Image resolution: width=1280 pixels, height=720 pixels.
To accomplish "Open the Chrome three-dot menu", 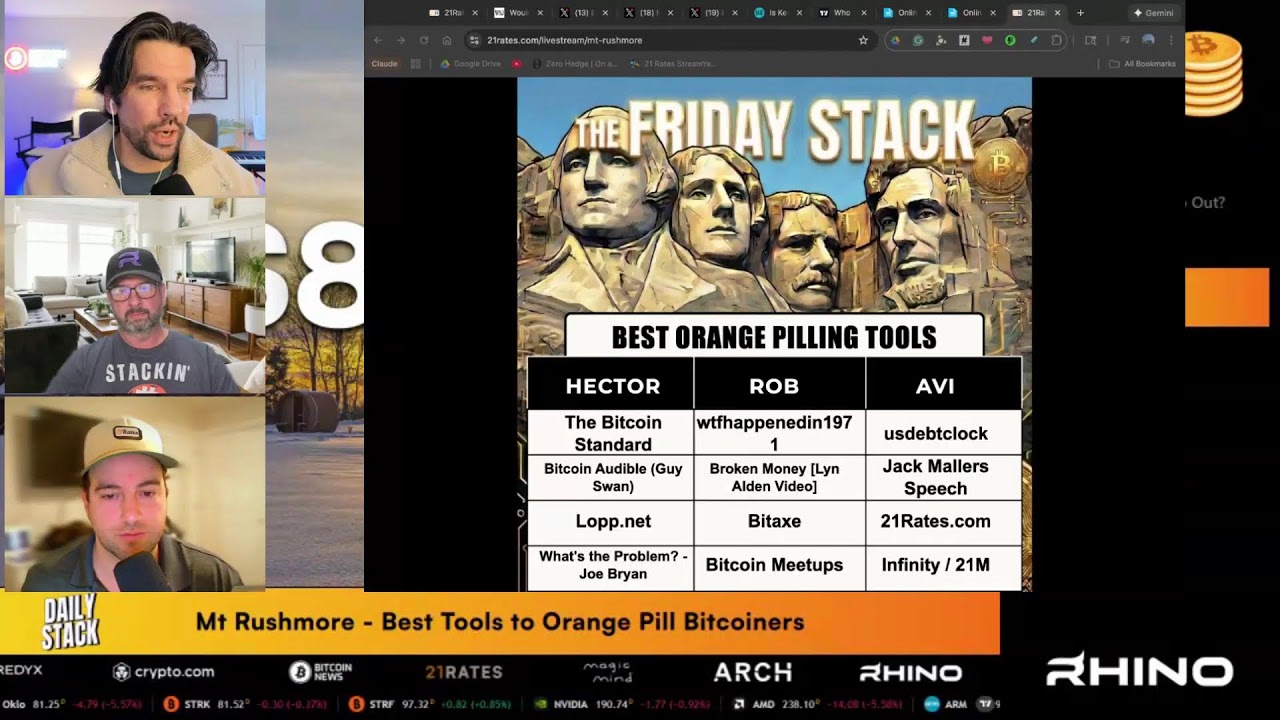I will 1171,40.
